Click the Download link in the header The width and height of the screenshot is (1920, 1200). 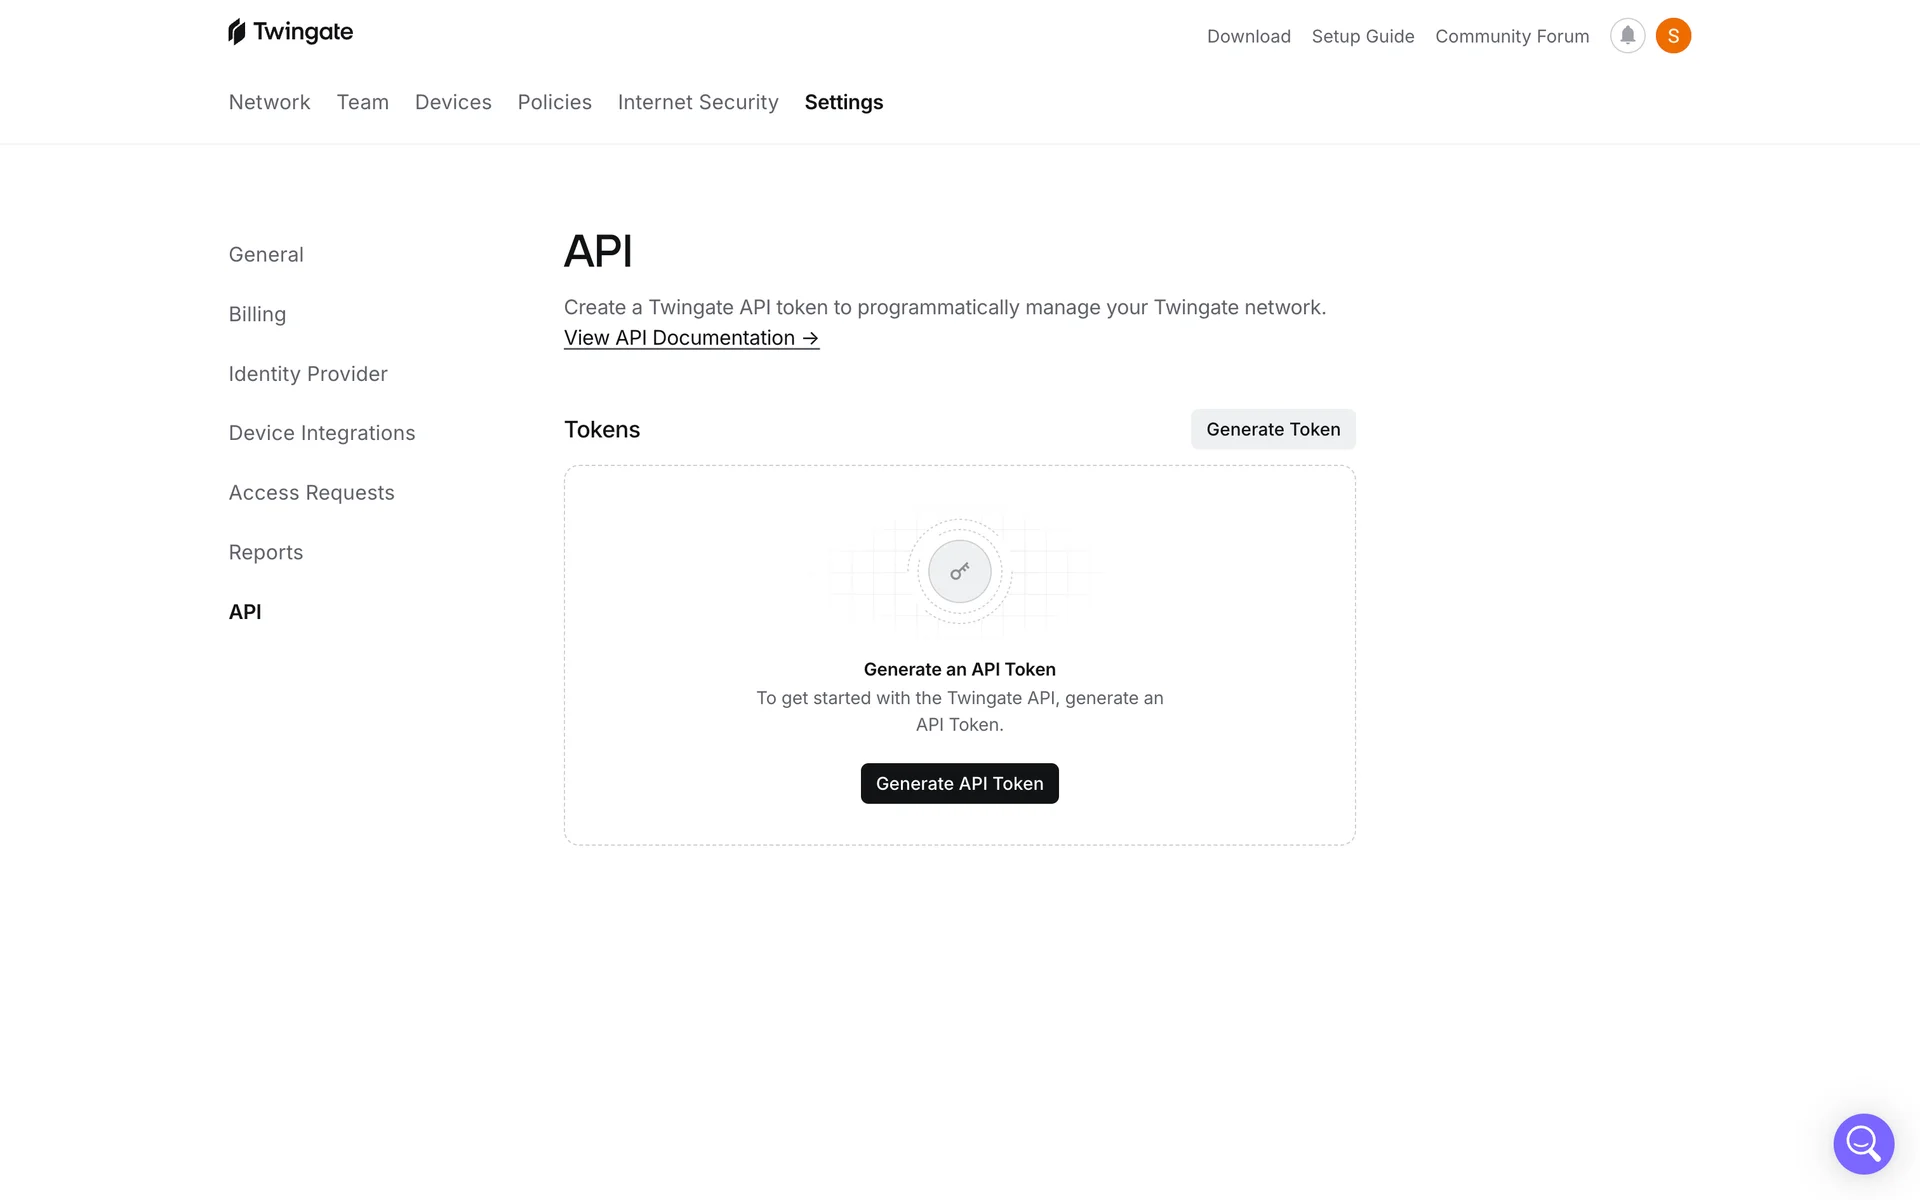[x=1248, y=36]
